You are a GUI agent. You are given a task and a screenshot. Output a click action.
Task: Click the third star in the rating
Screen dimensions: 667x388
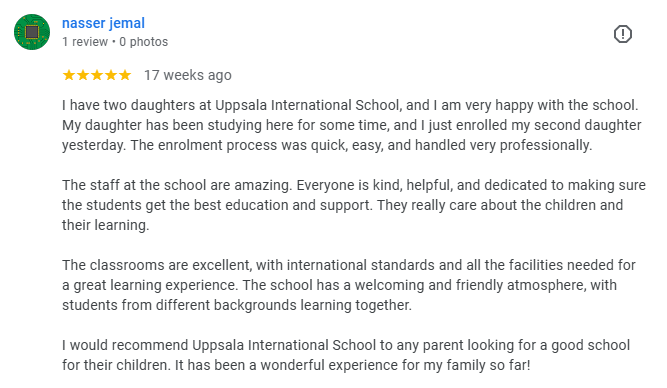coord(97,75)
